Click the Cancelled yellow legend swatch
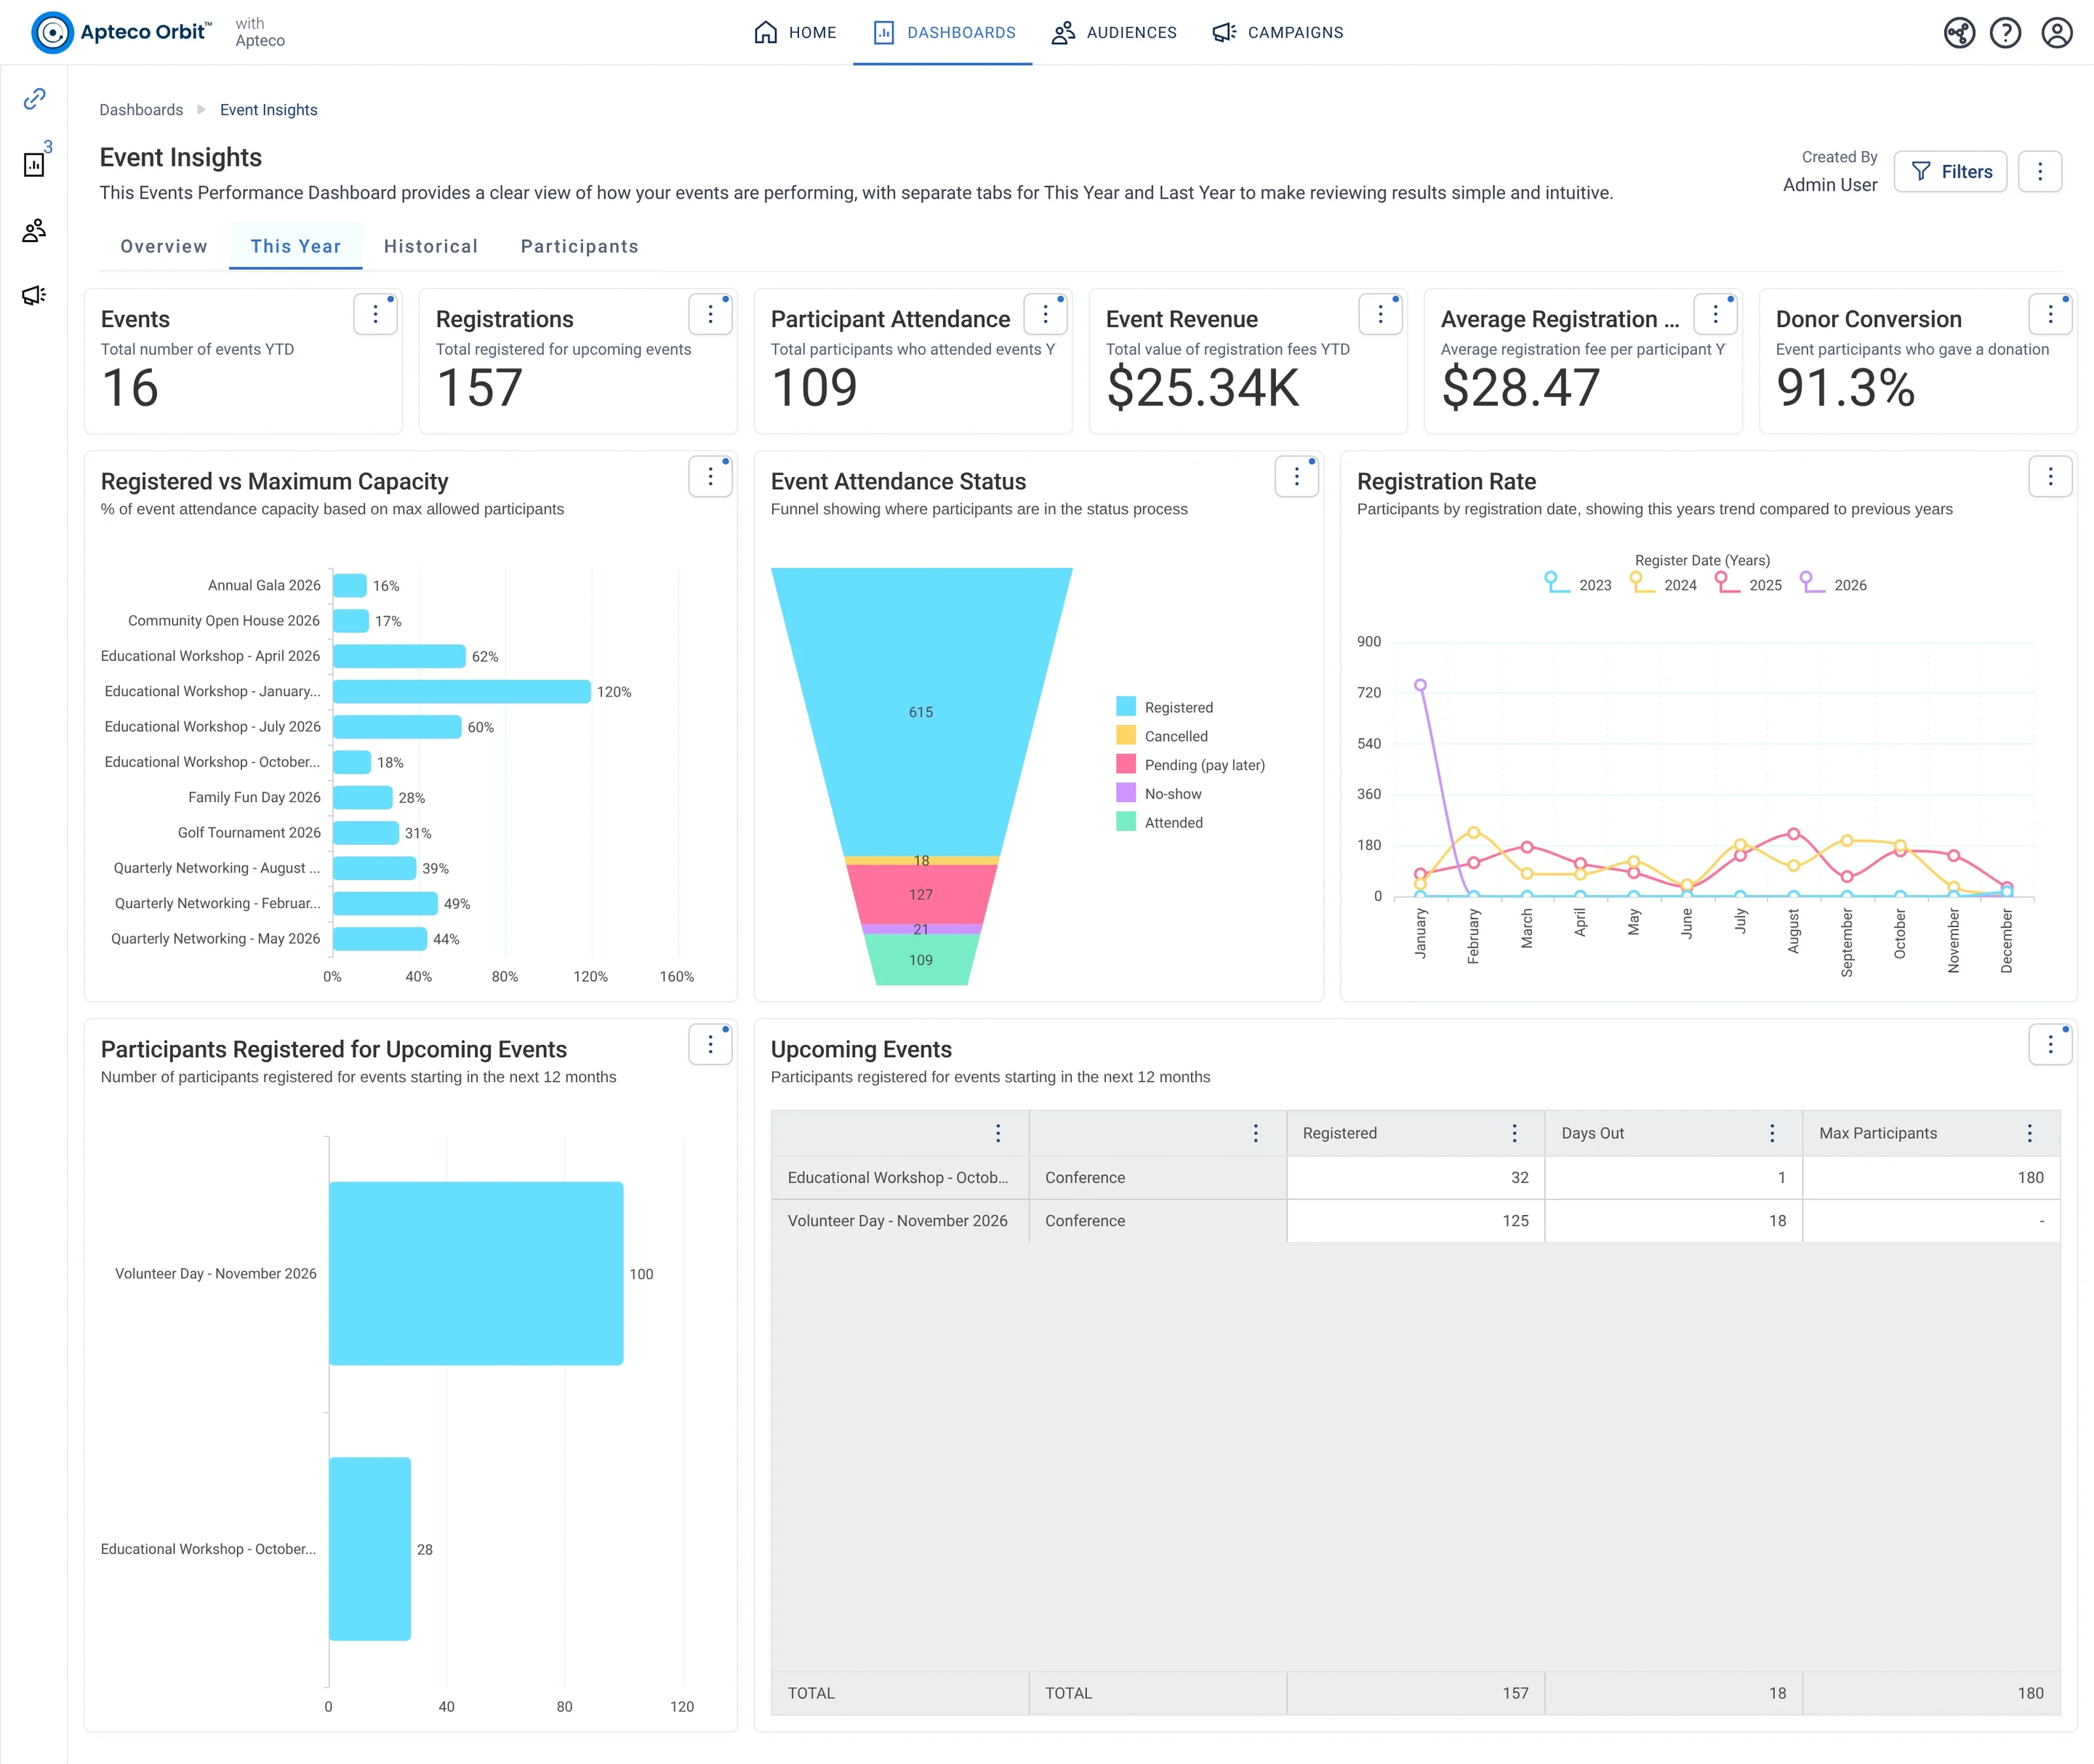The width and height of the screenshot is (2094, 1764). coord(1126,736)
